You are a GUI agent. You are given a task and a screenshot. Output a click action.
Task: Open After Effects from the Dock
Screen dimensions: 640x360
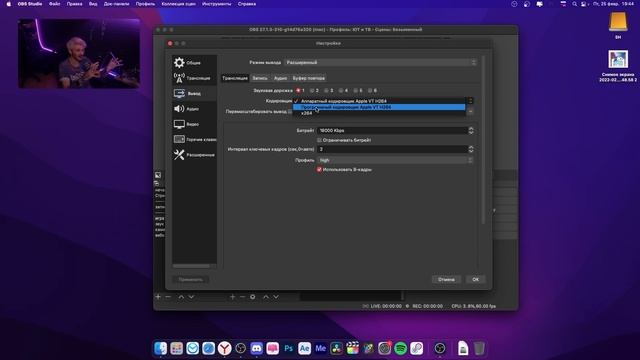tap(304, 348)
